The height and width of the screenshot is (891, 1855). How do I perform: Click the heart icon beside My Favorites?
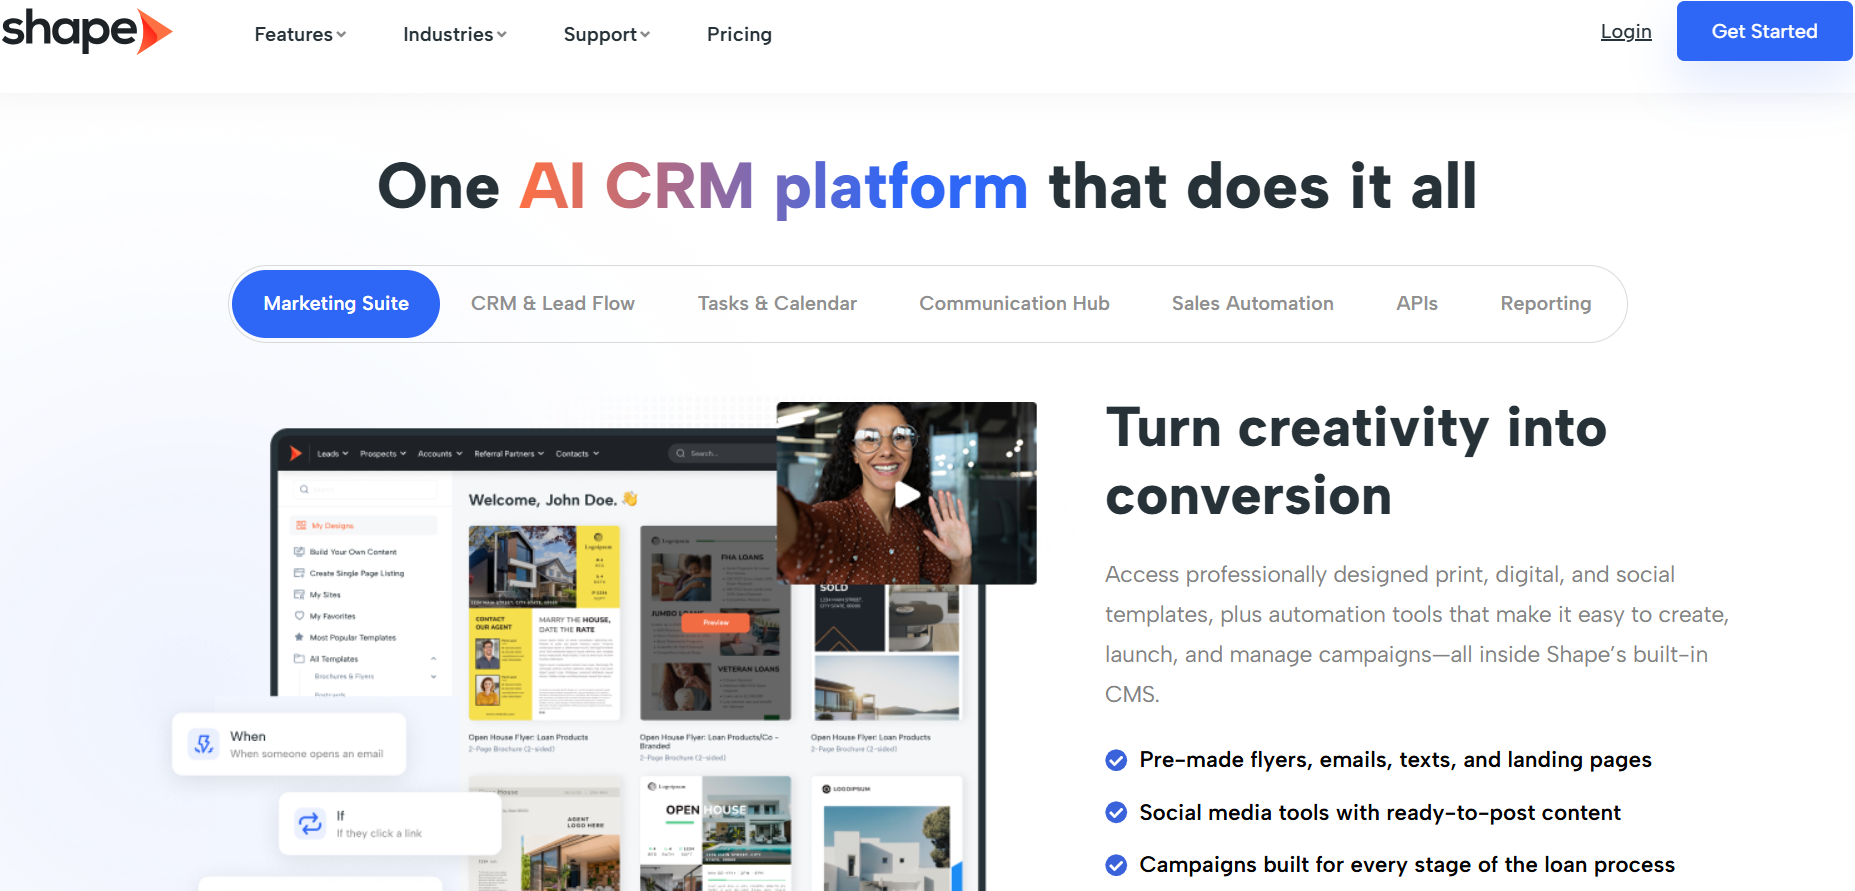tap(299, 616)
